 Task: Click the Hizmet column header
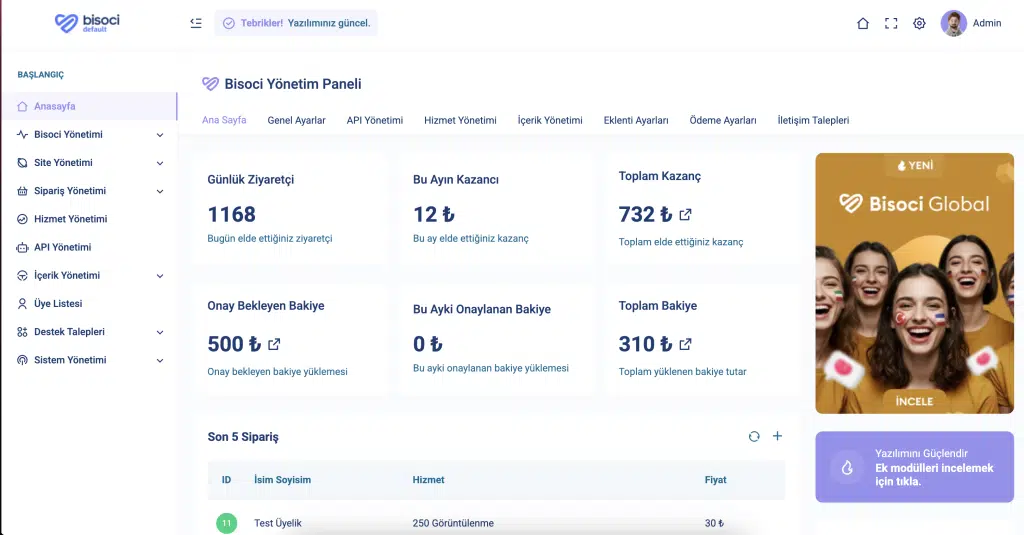pos(428,479)
